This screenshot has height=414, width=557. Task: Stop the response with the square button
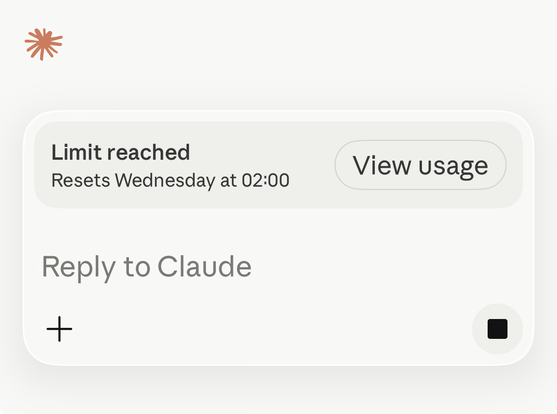point(497,329)
